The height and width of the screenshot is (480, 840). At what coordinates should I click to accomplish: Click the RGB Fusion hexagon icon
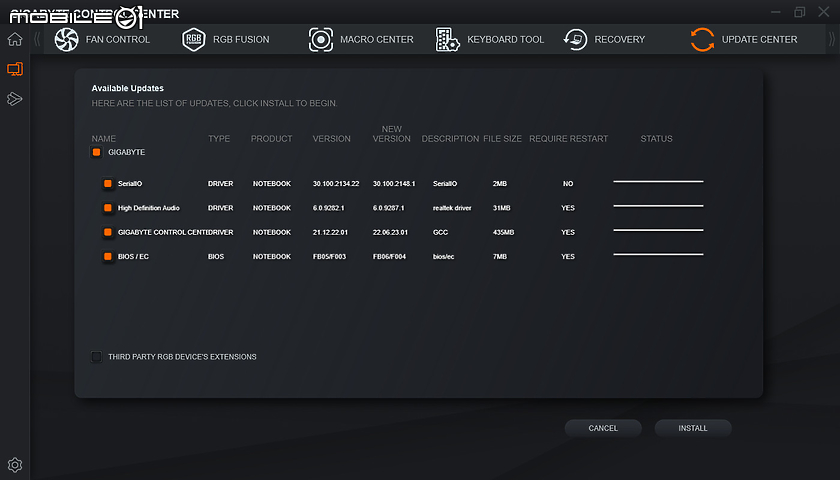pyautogui.click(x=193, y=40)
